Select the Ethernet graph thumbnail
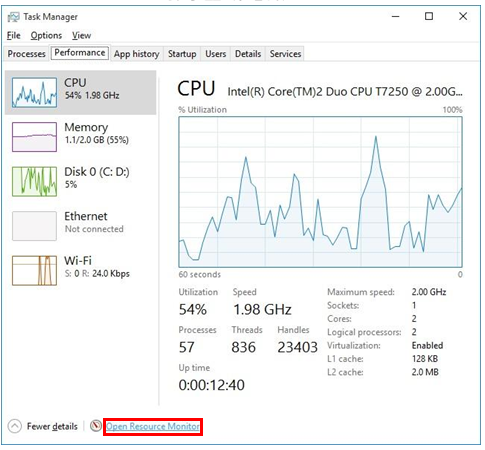Screen dimensions: 485x450 coord(34,226)
